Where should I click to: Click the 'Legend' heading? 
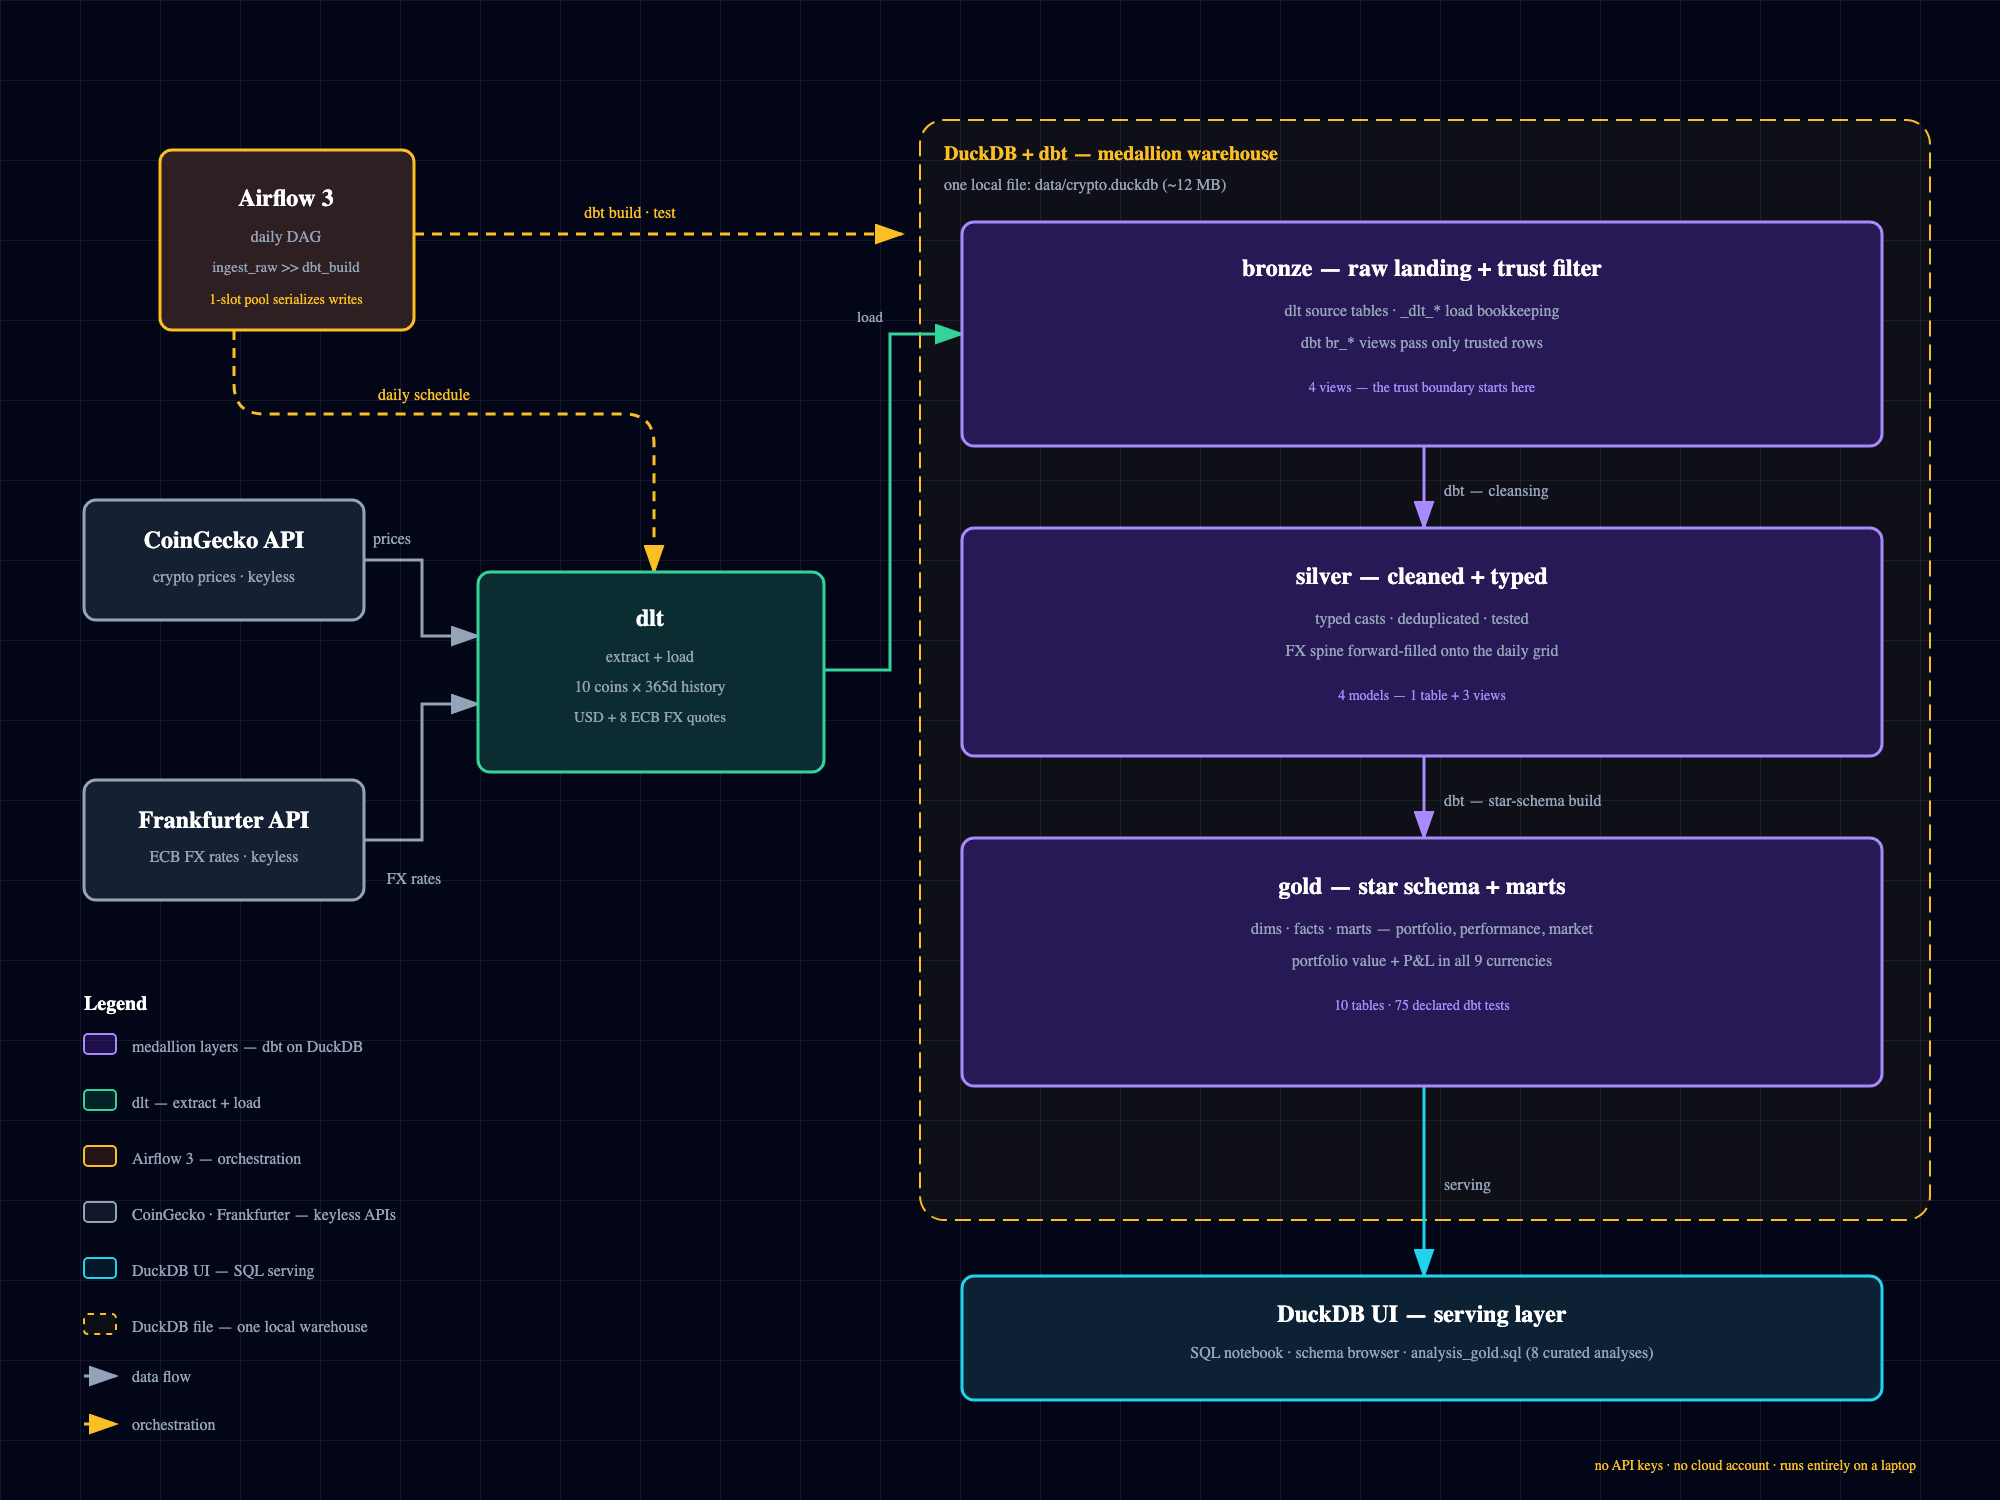point(115,1003)
